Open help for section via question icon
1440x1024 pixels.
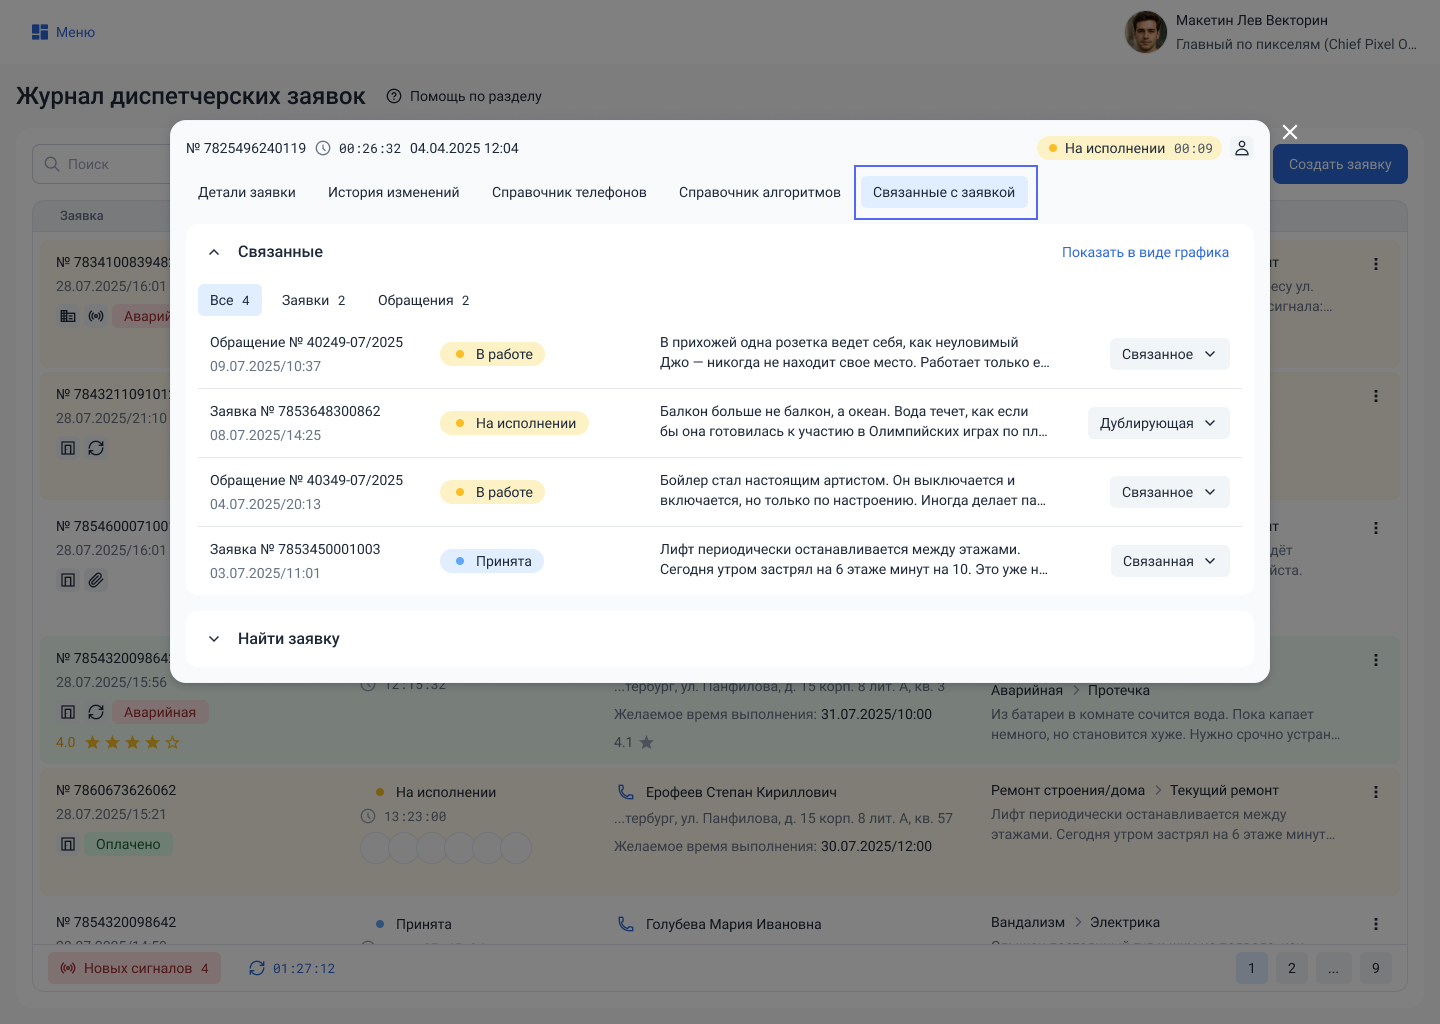click(x=394, y=96)
